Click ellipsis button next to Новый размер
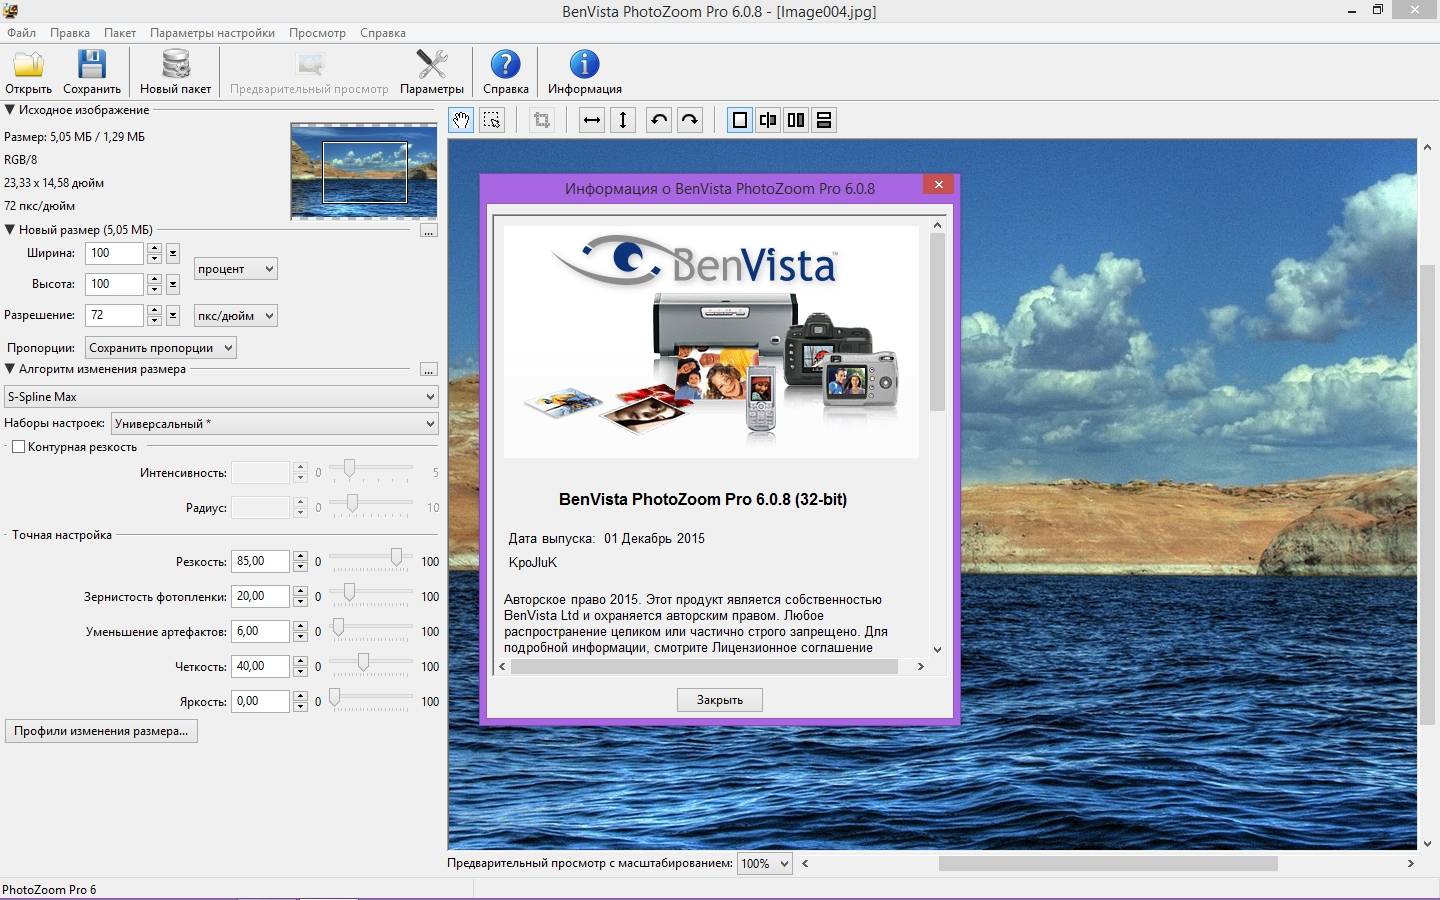The image size is (1440, 900). pyautogui.click(x=428, y=230)
